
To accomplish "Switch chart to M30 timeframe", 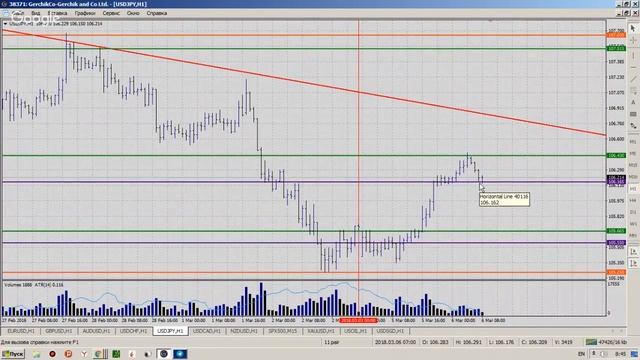I will [x=633, y=177].
